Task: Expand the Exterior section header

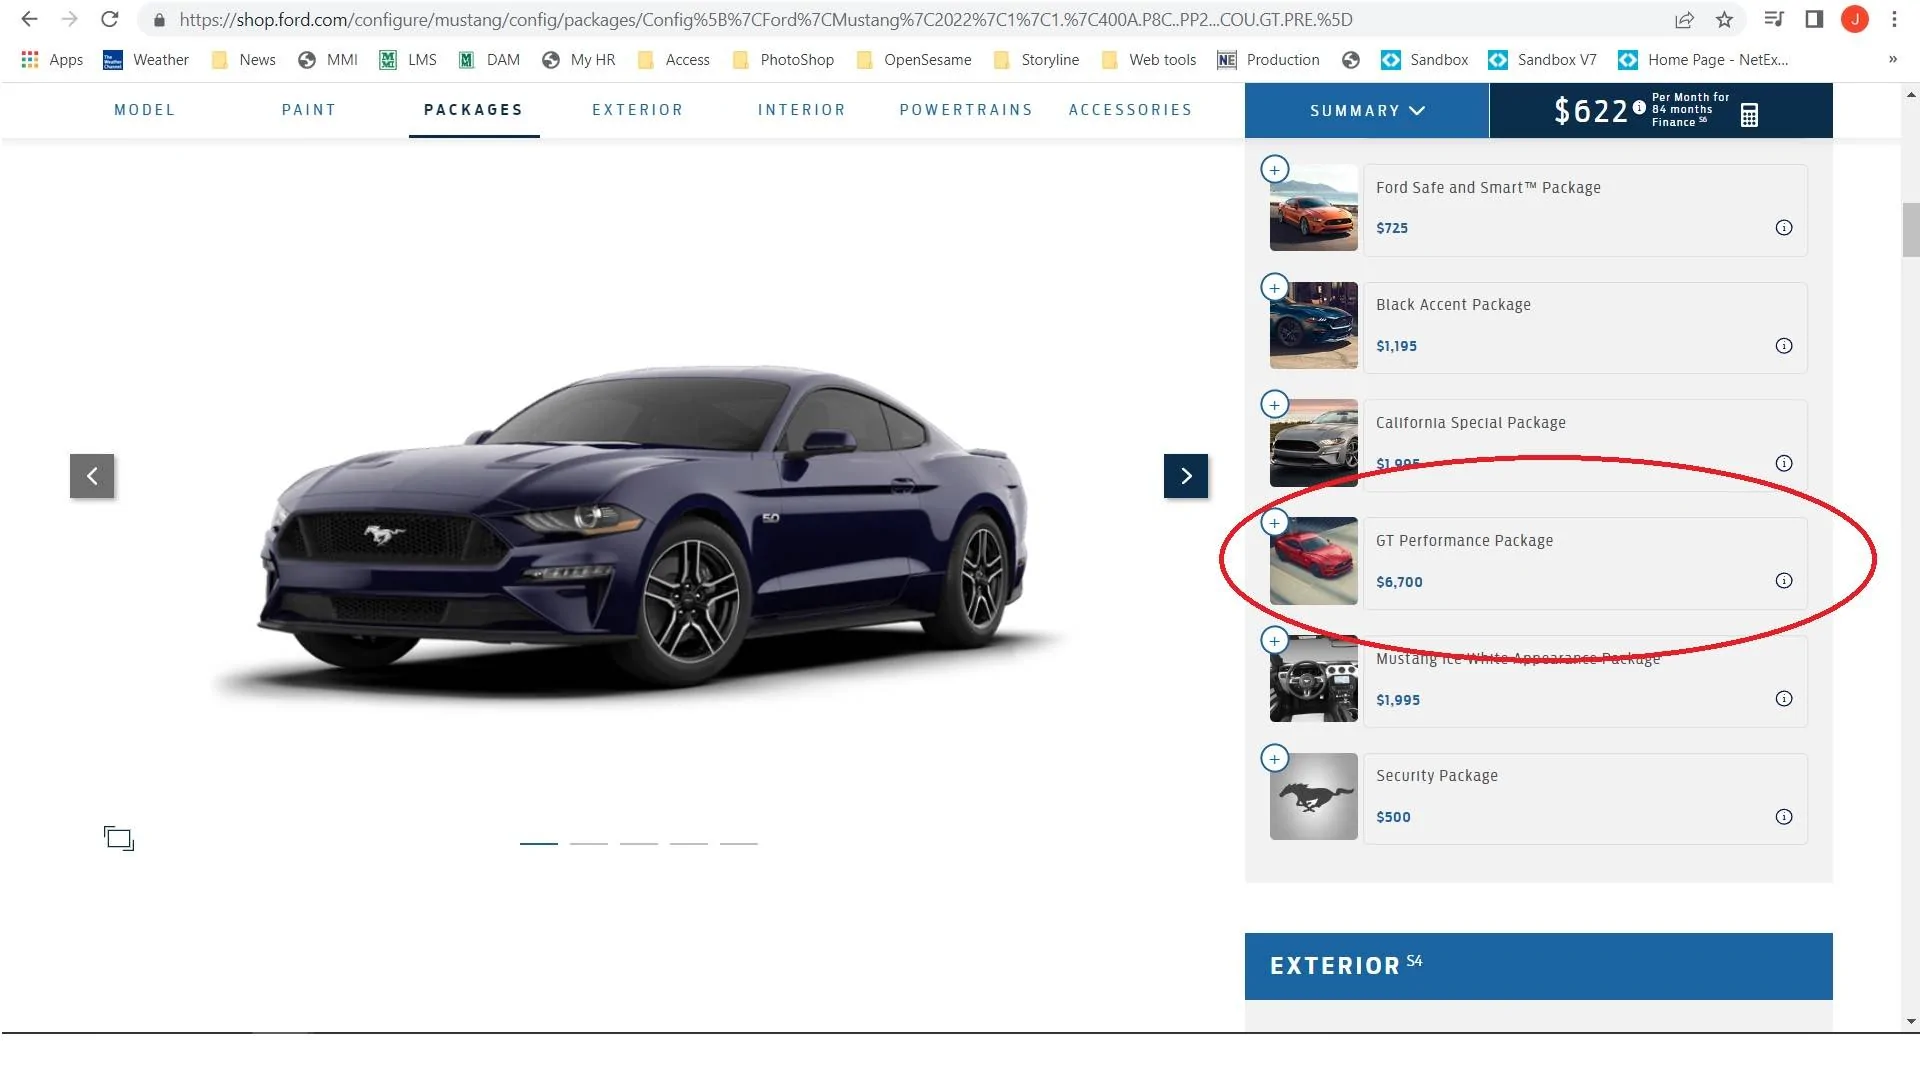Action: coord(1538,966)
